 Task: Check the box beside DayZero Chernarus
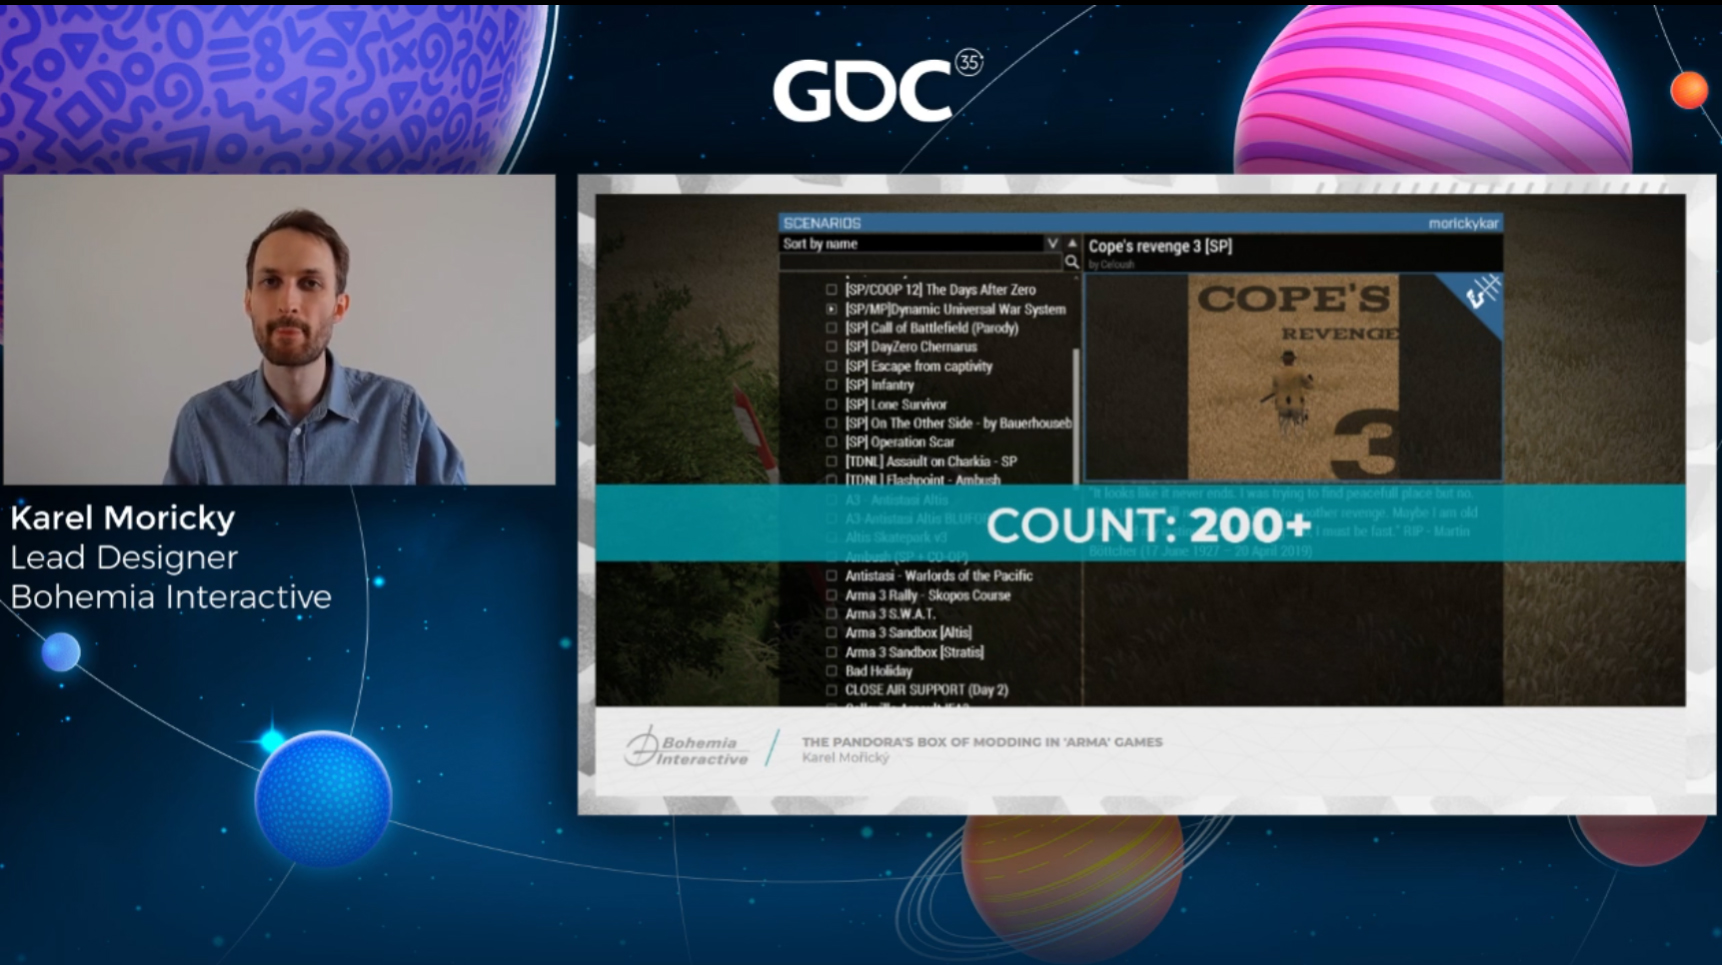(x=831, y=347)
